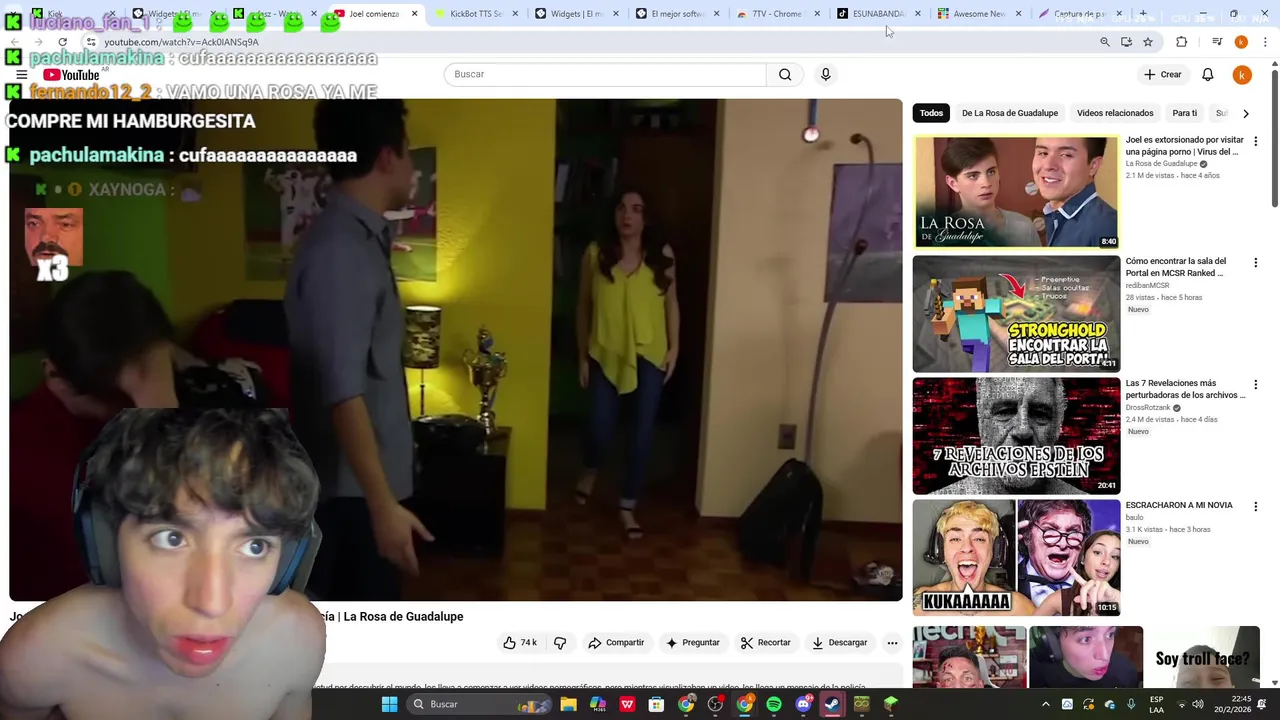Viewport: 1280px width, 720px height.
Task: Open options for Joel es extorsionado video
Action: click(1255, 141)
